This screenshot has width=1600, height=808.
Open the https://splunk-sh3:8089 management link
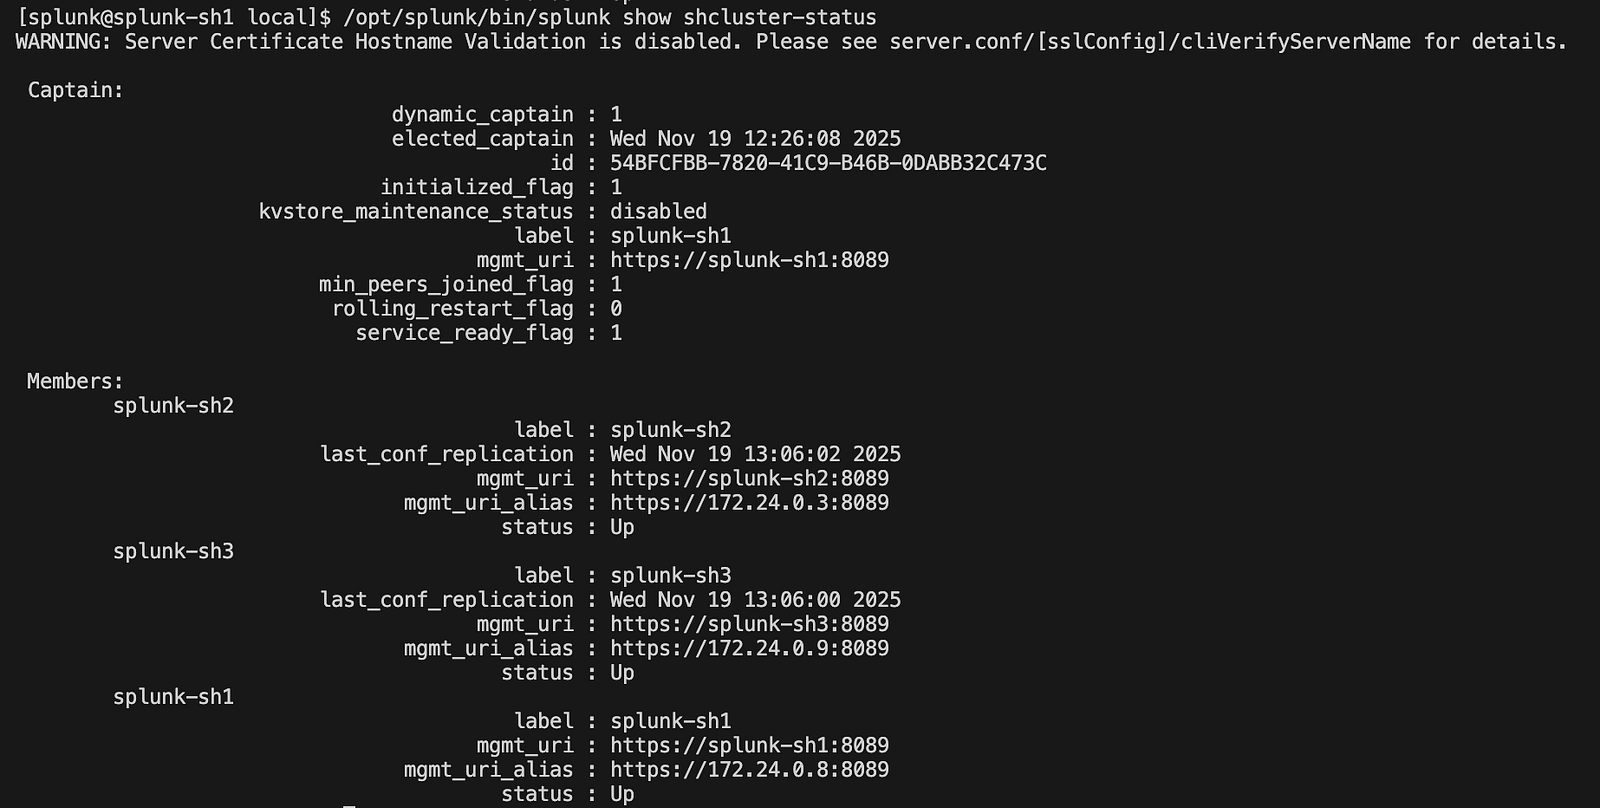coord(749,624)
